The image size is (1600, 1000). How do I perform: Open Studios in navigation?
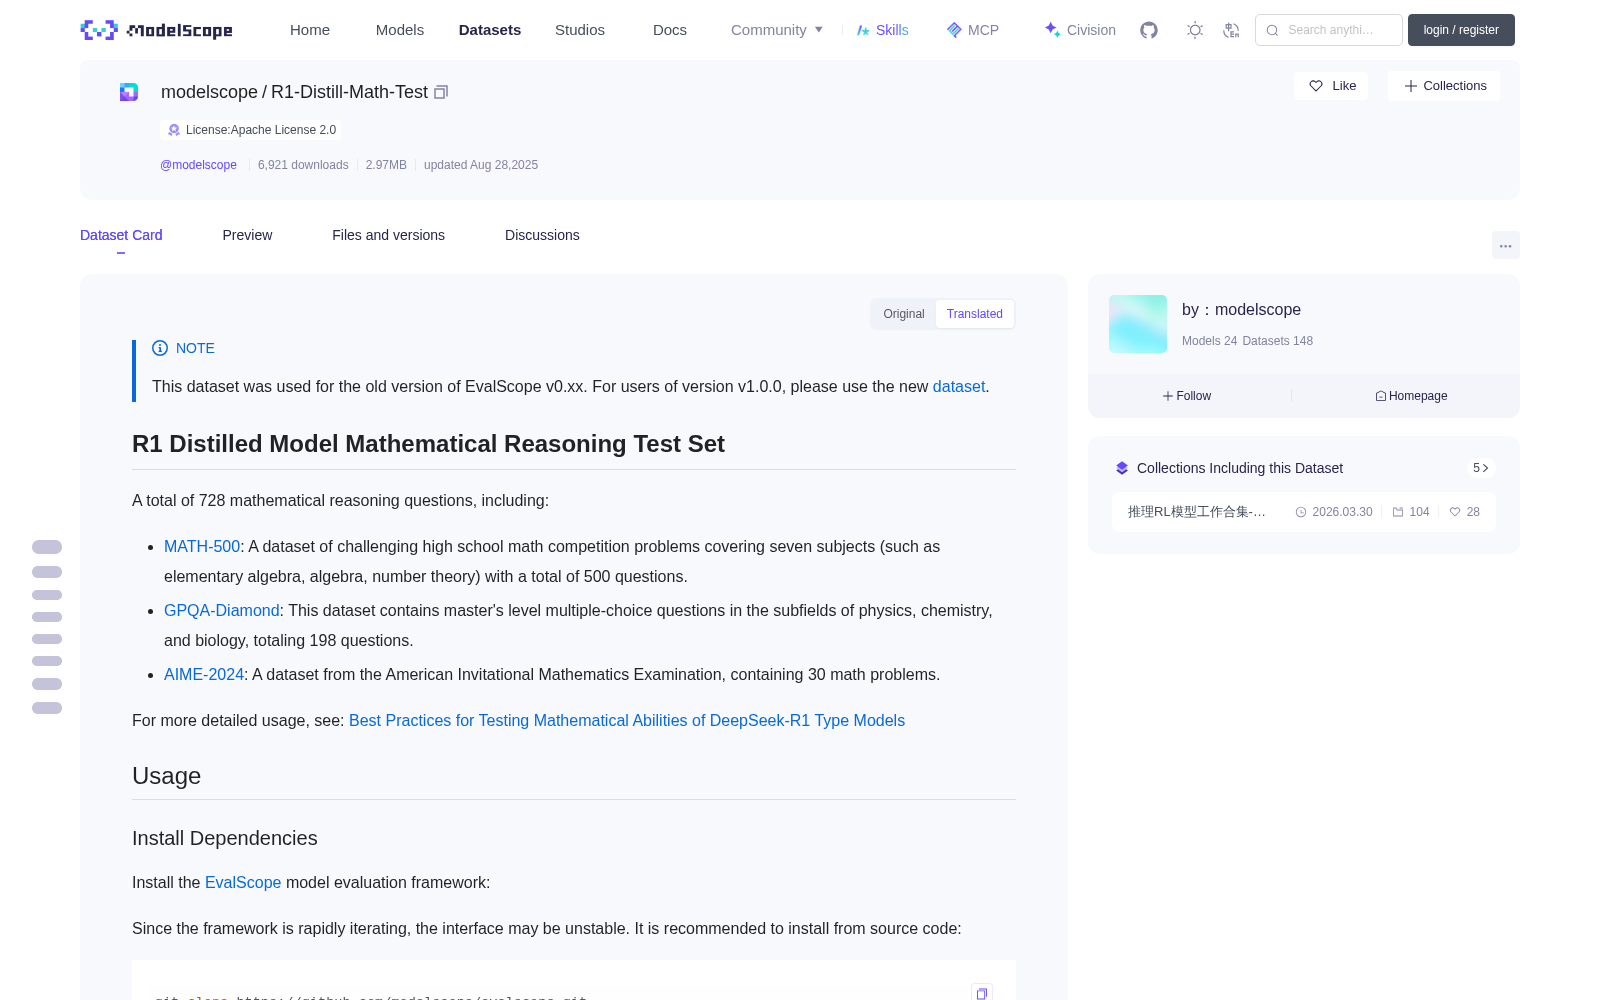(580, 30)
